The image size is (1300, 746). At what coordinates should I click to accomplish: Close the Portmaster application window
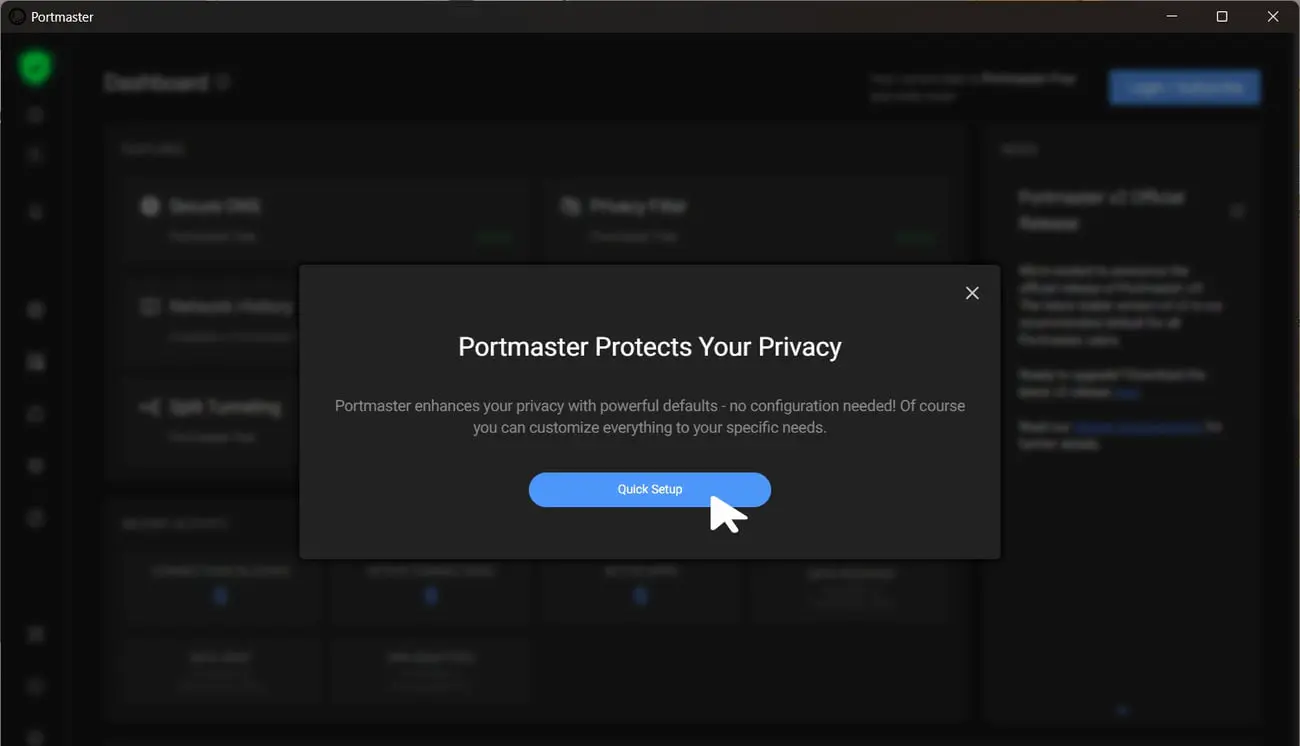(x=1273, y=17)
